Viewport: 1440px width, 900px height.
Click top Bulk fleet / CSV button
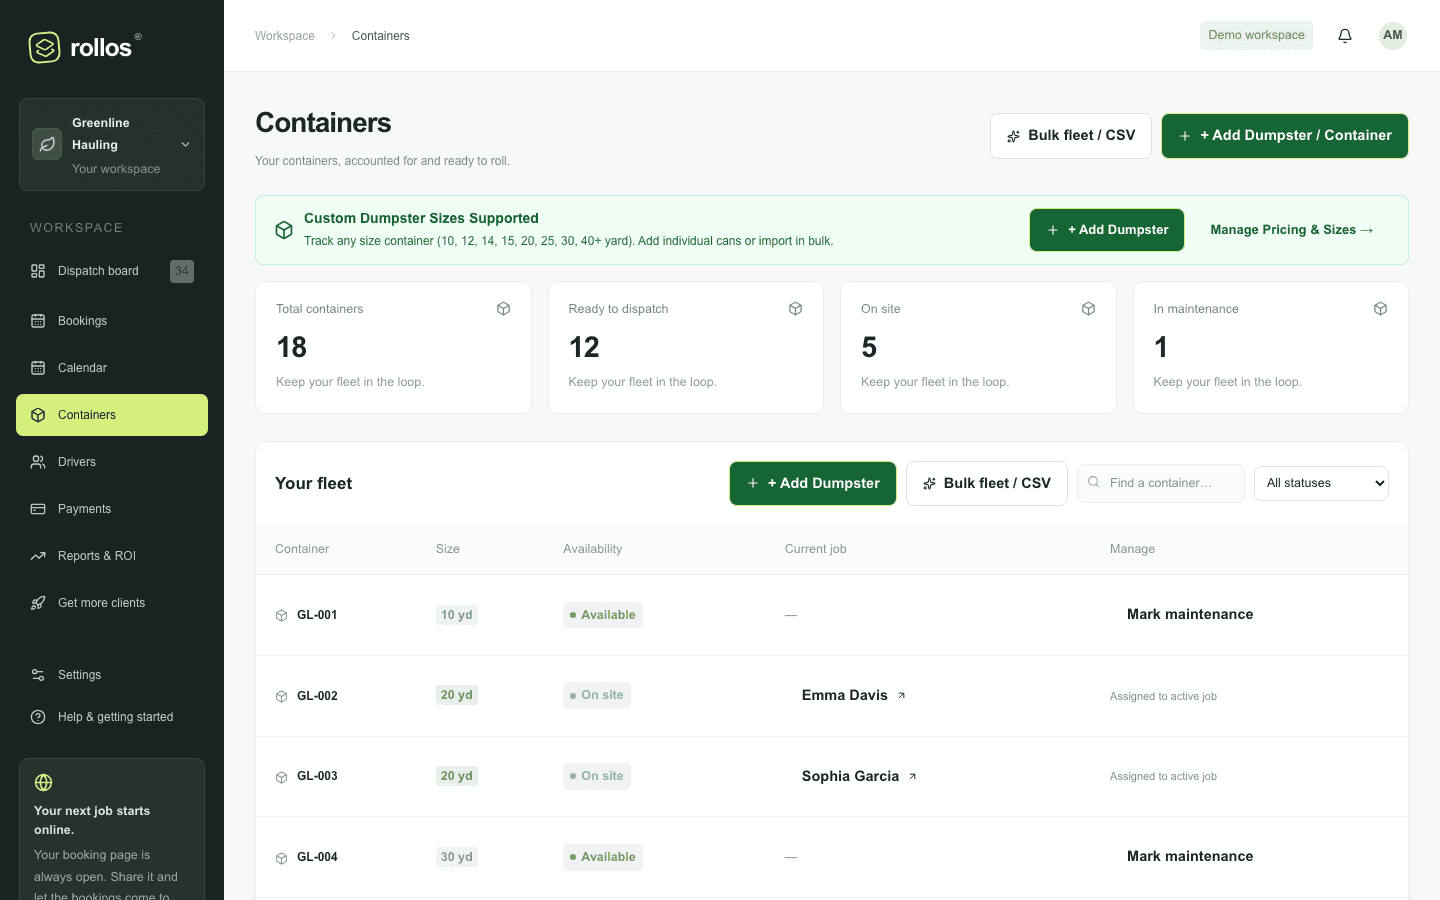point(1071,136)
